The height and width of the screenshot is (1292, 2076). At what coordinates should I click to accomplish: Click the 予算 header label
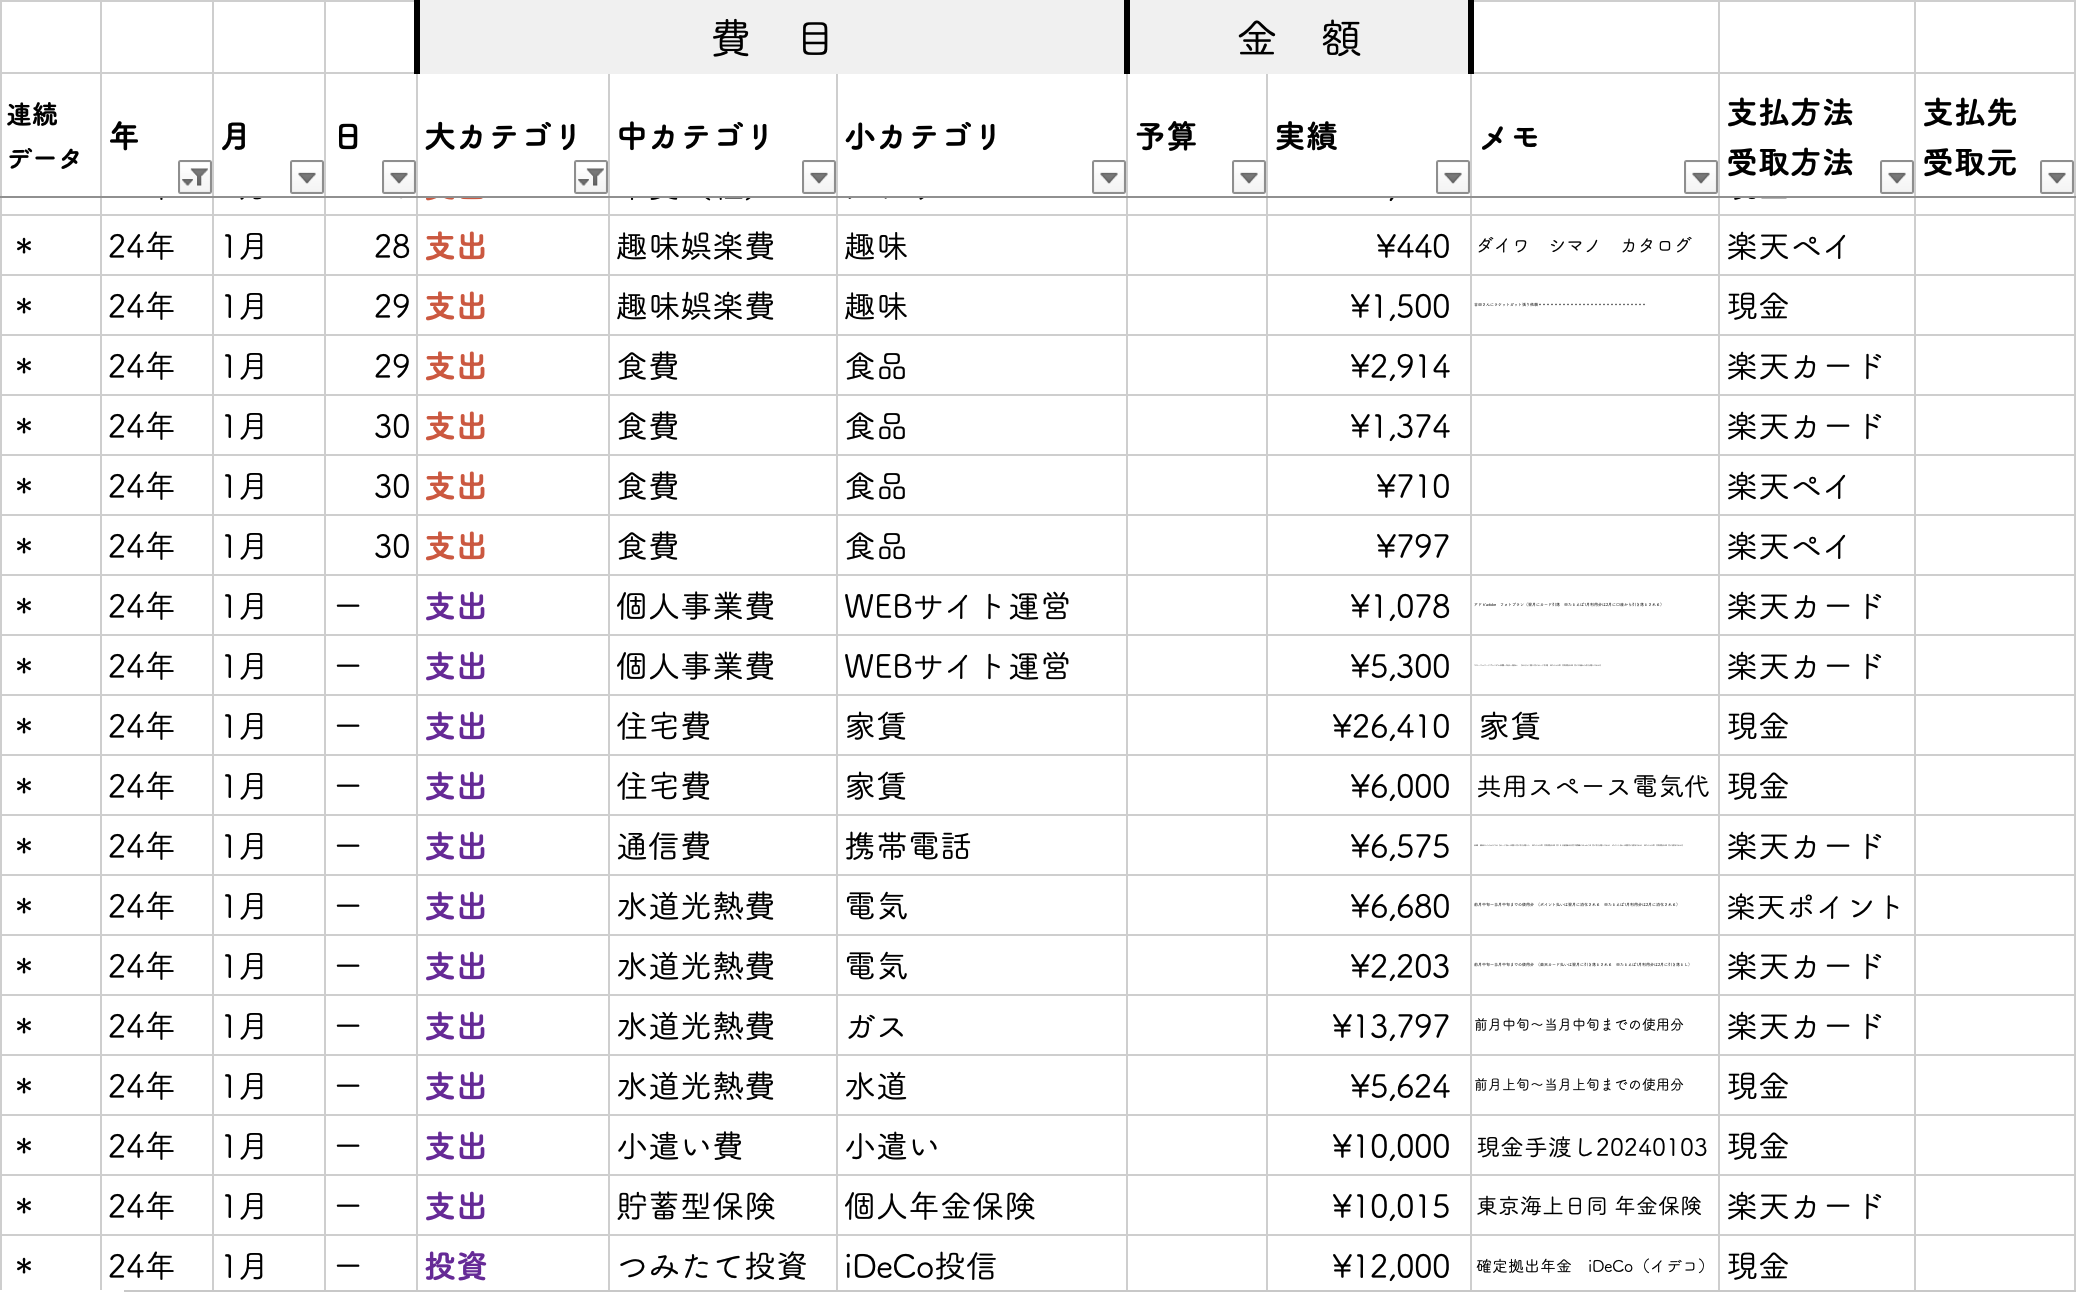pos(1166,136)
